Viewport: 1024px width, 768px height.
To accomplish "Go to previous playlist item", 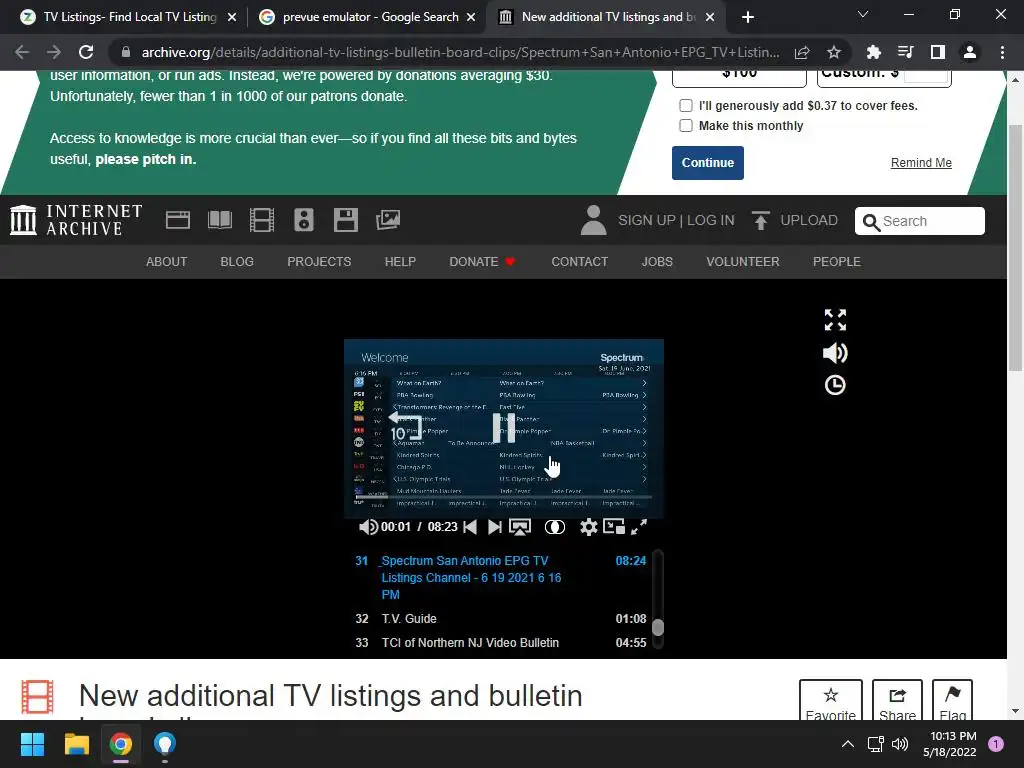I will pyautogui.click(x=470, y=527).
